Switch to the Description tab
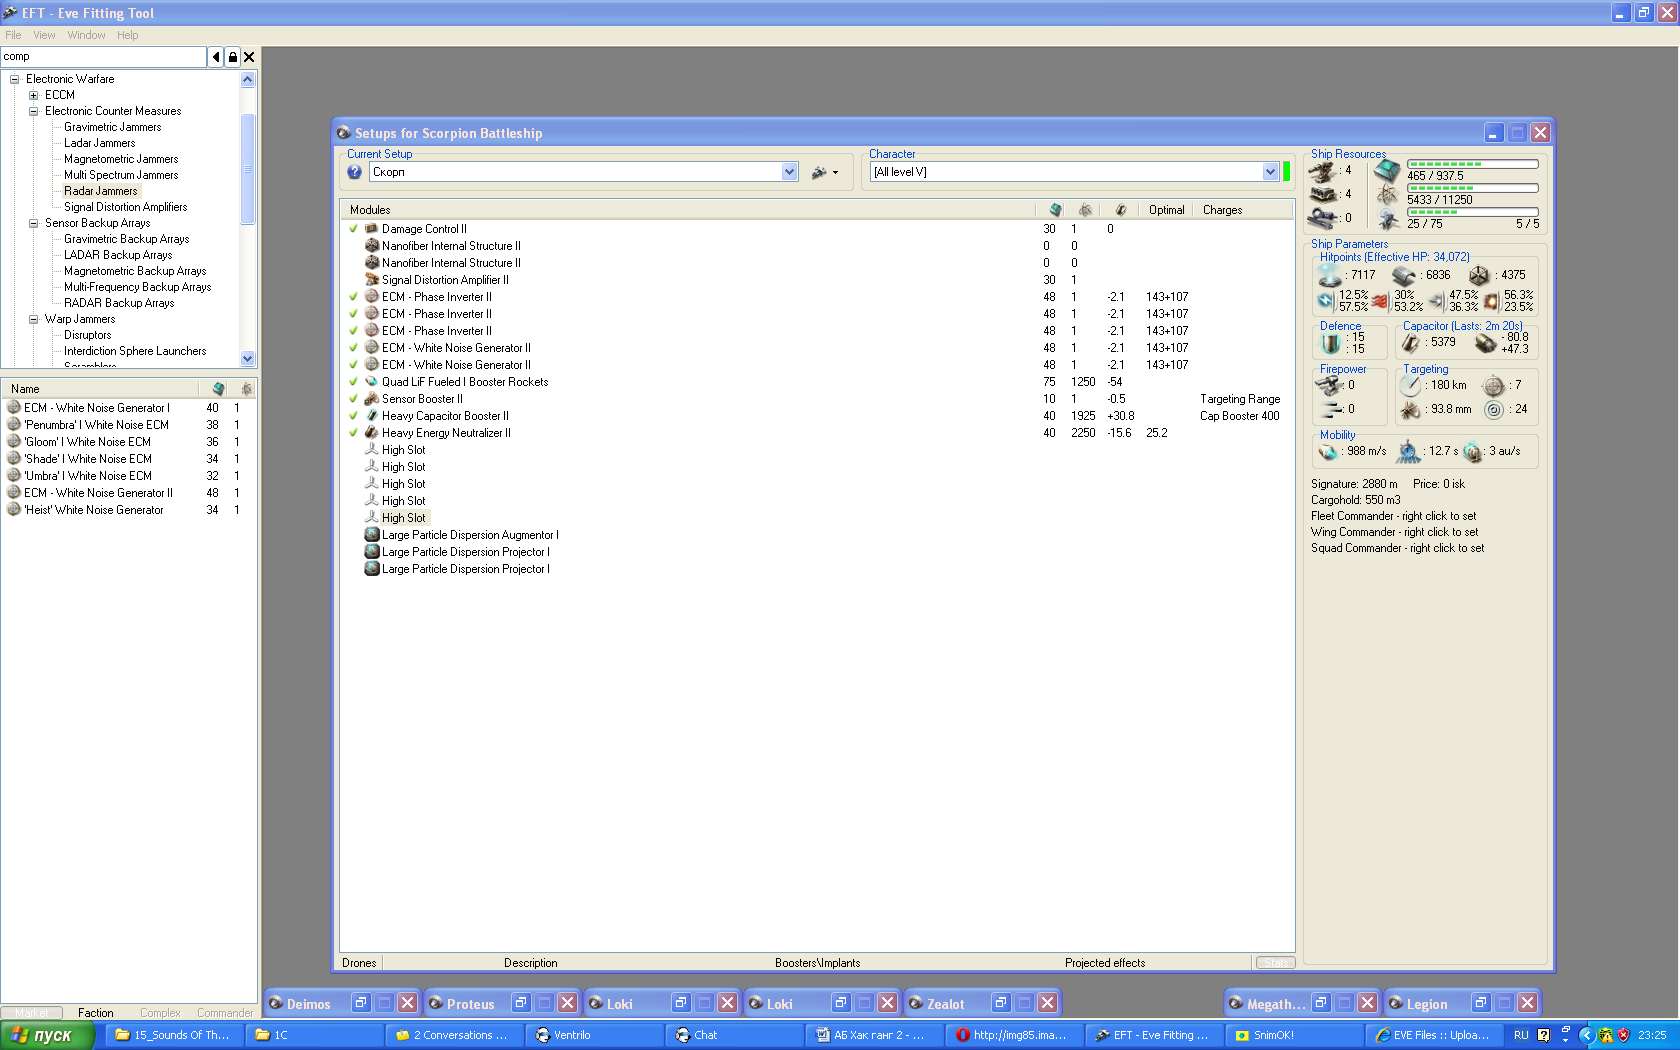 click(530, 963)
